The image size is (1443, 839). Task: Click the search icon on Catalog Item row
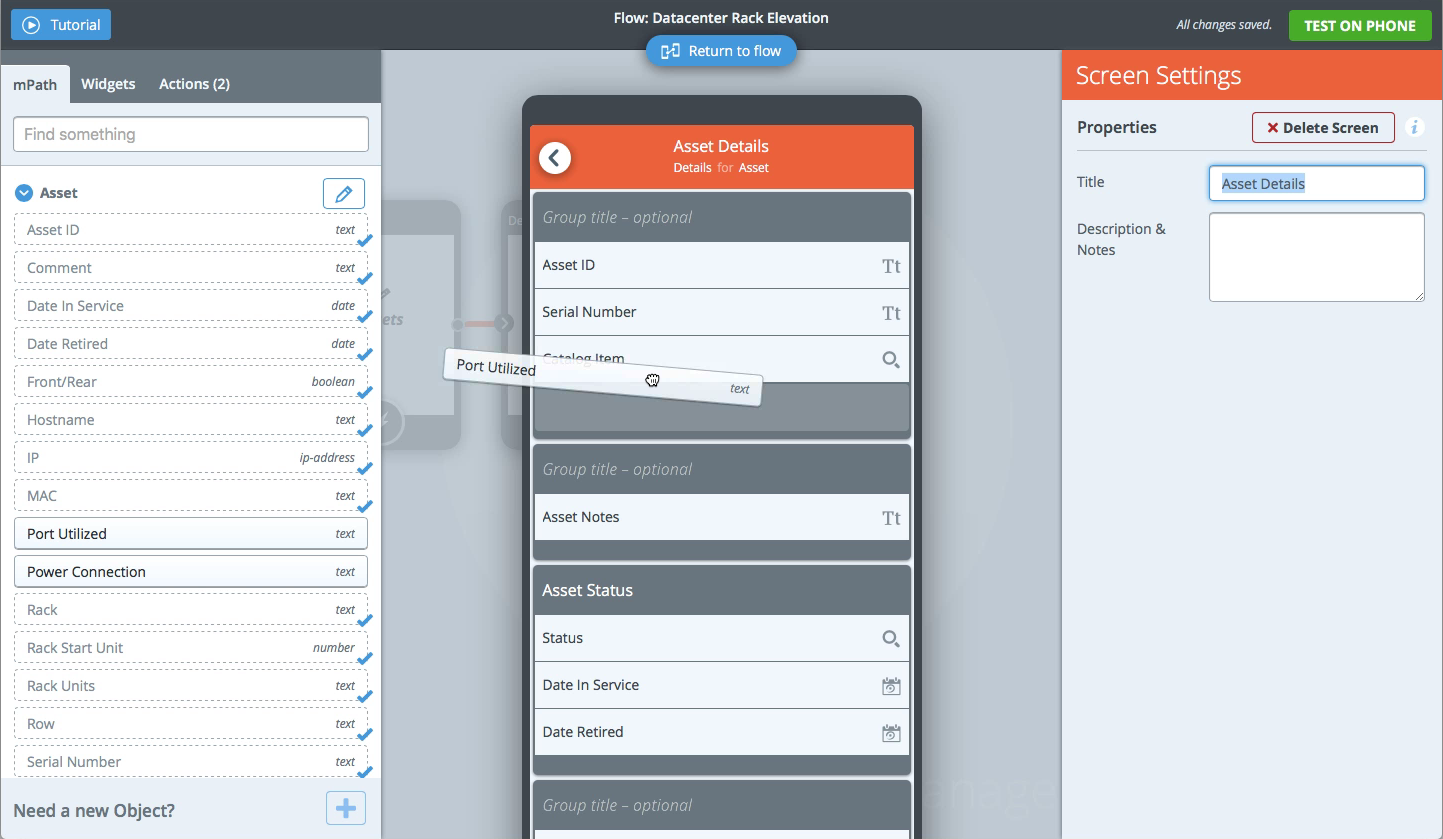(x=890, y=359)
